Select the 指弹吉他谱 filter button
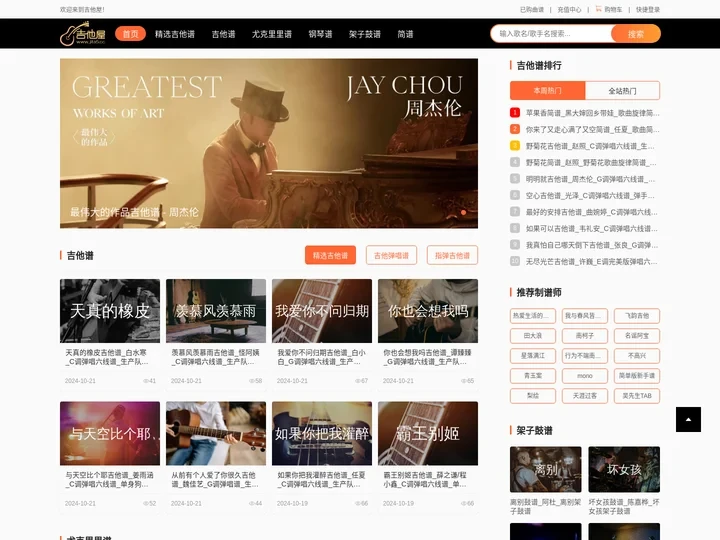Screen dimensions: 720x540 pos(452,255)
